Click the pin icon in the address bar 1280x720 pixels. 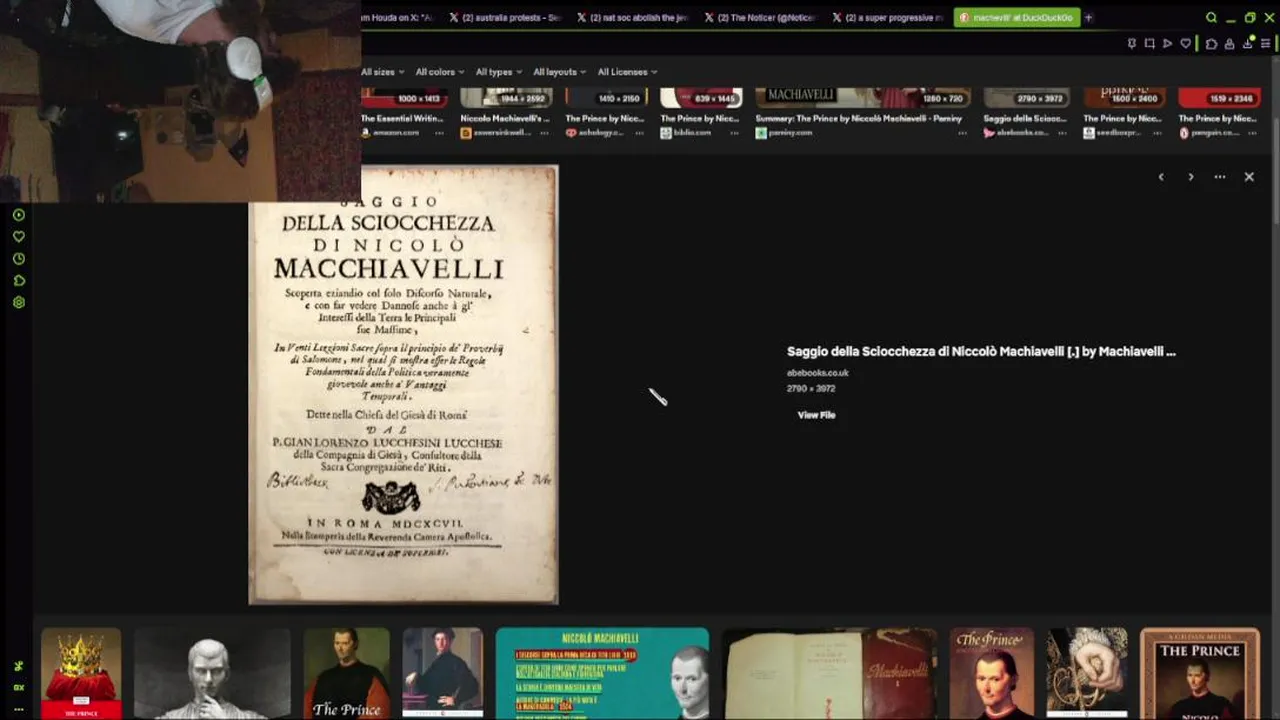point(1131,44)
